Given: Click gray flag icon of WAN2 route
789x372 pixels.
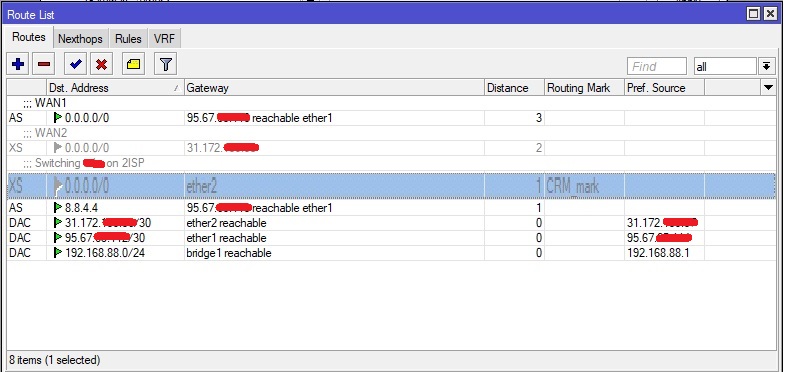Looking at the screenshot, I should (x=58, y=148).
